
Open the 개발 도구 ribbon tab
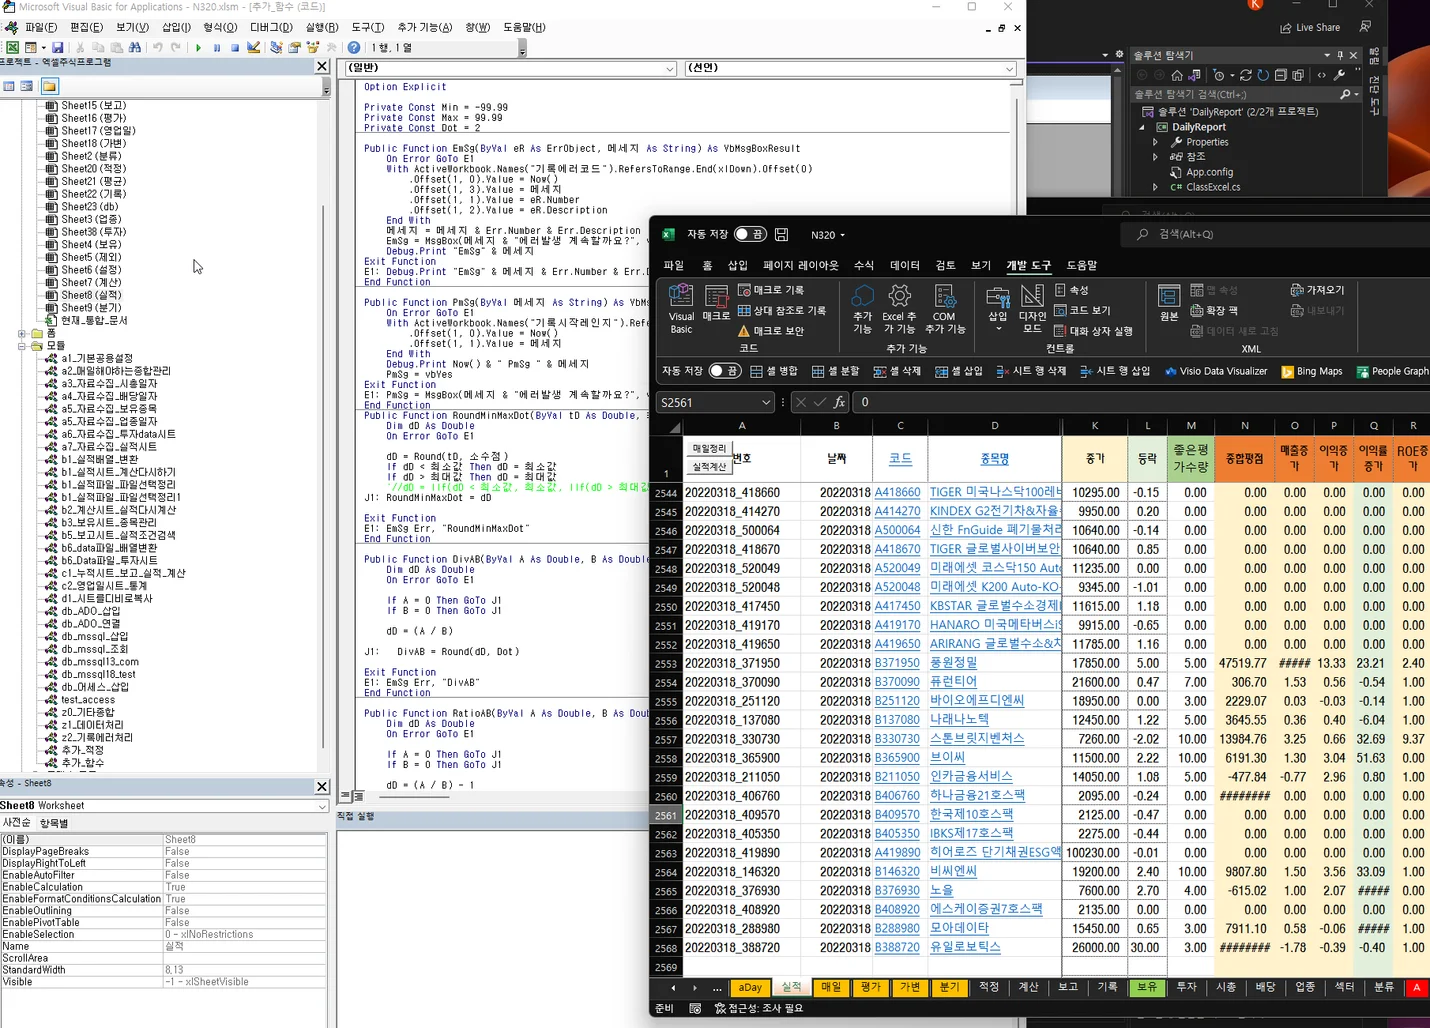click(x=1029, y=265)
